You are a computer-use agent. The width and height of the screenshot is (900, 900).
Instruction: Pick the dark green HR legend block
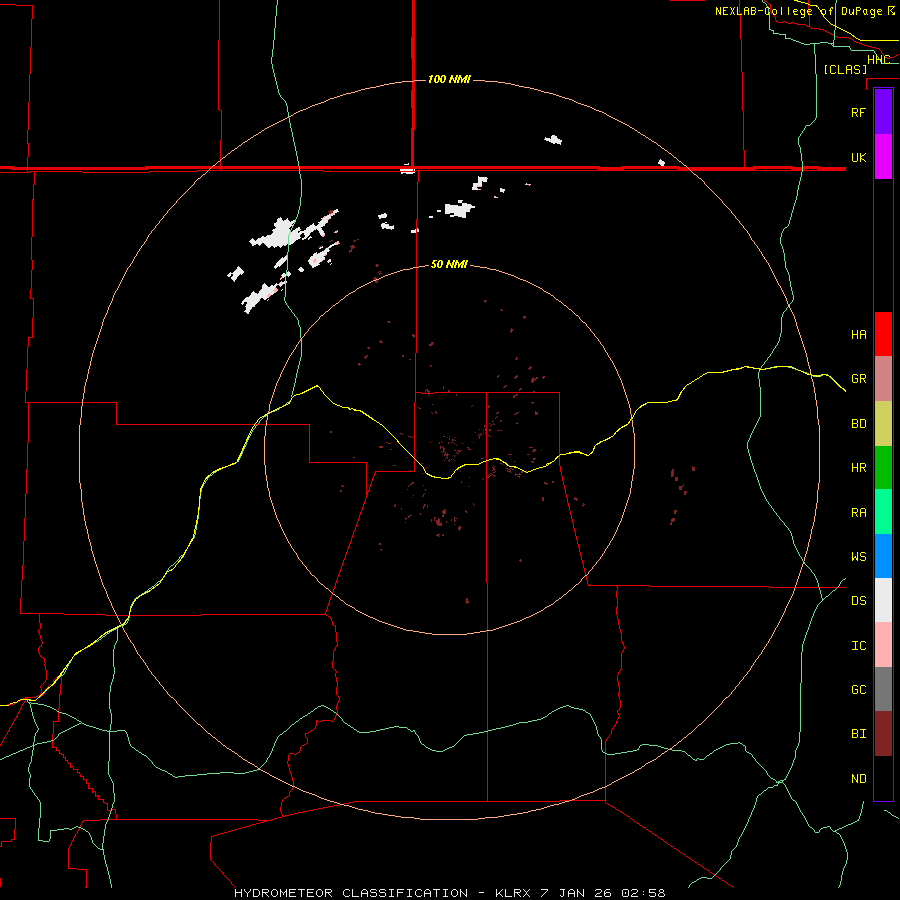pyautogui.click(x=883, y=468)
